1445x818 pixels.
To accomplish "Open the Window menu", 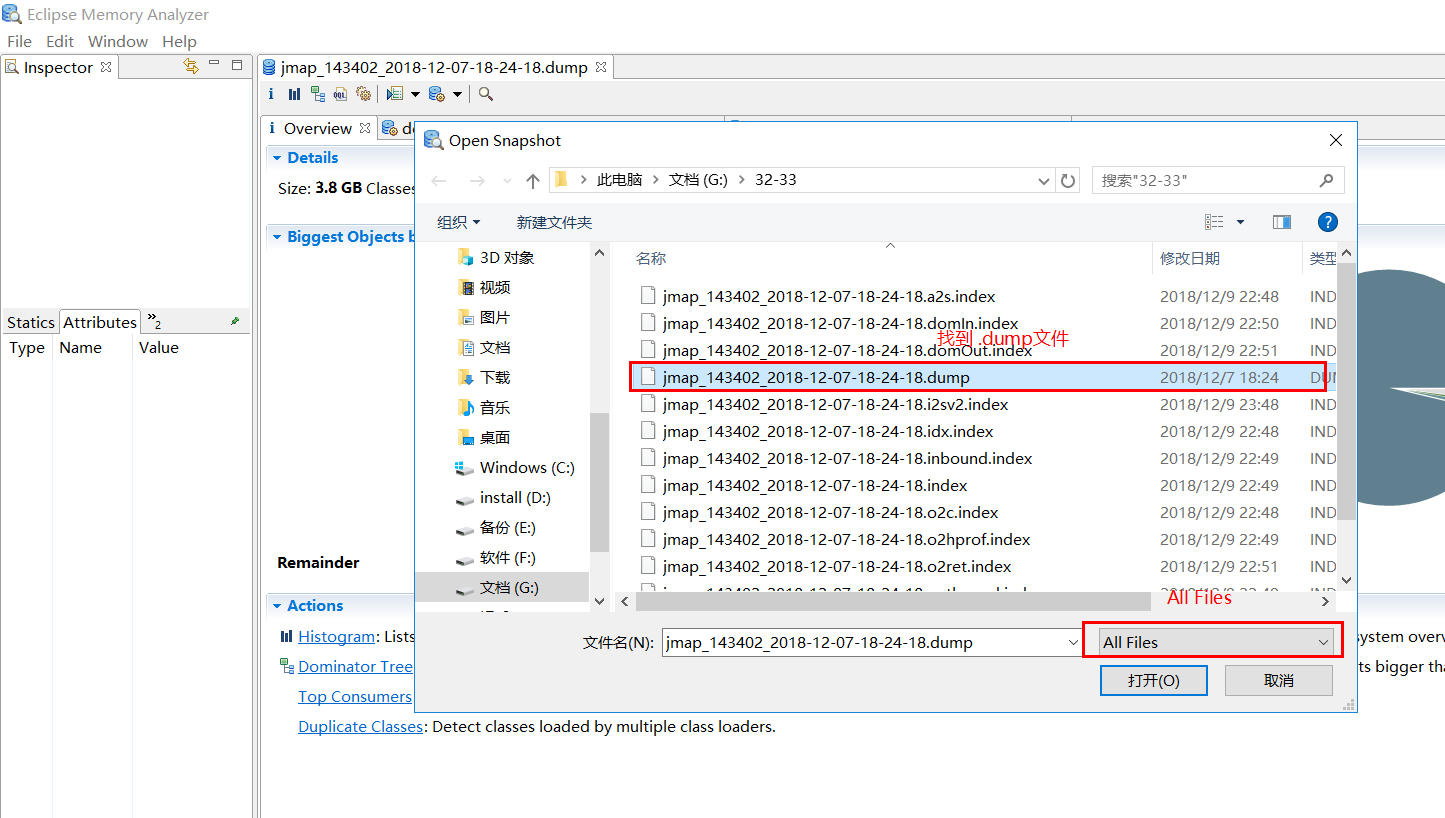I will pos(118,41).
